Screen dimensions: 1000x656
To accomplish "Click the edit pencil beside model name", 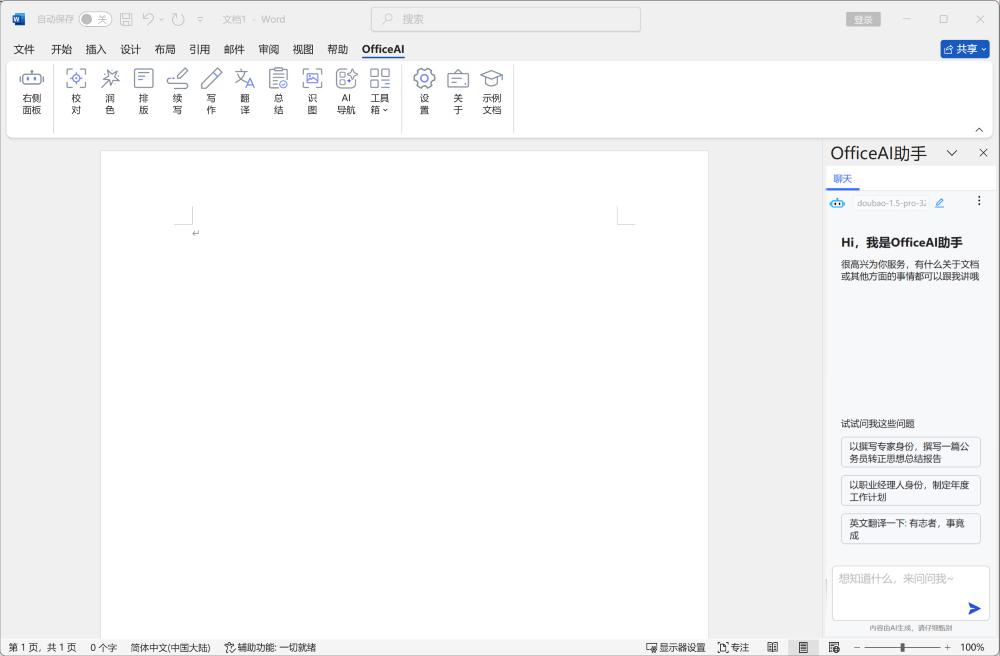I will pyautogui.click(x=939, y=203).
